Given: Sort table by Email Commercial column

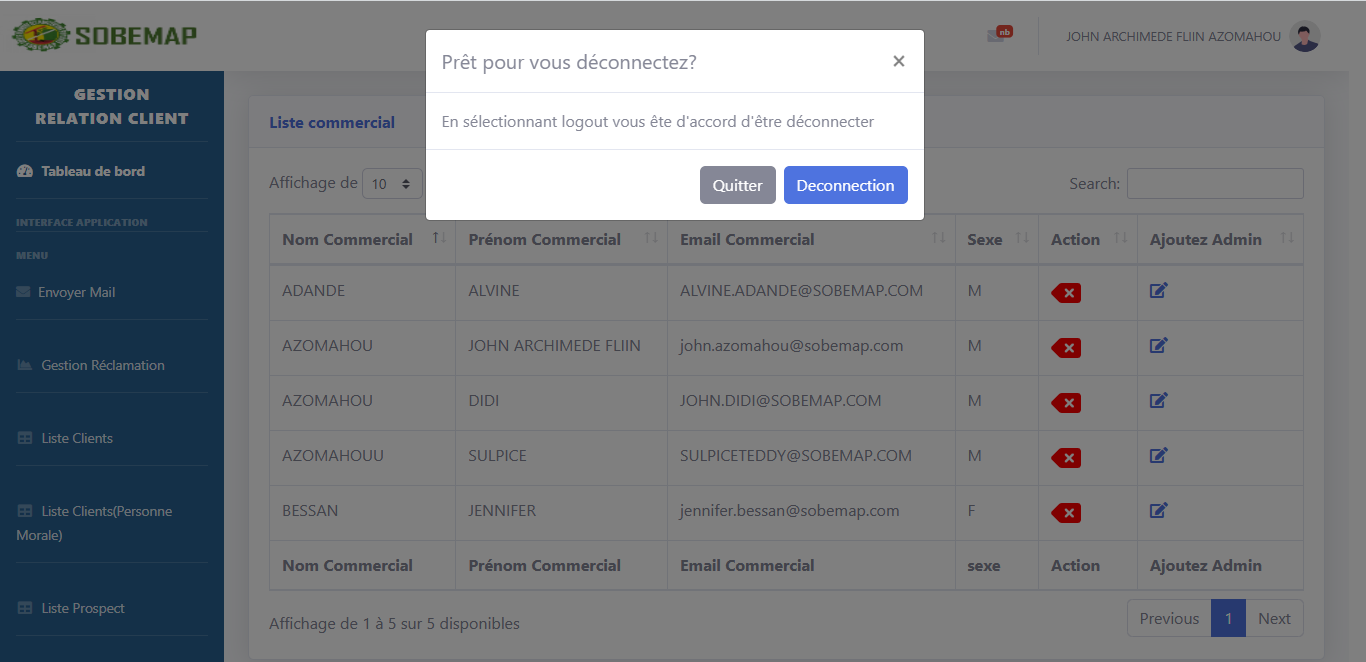Looking at the screenshot, I should coord(747,240).
